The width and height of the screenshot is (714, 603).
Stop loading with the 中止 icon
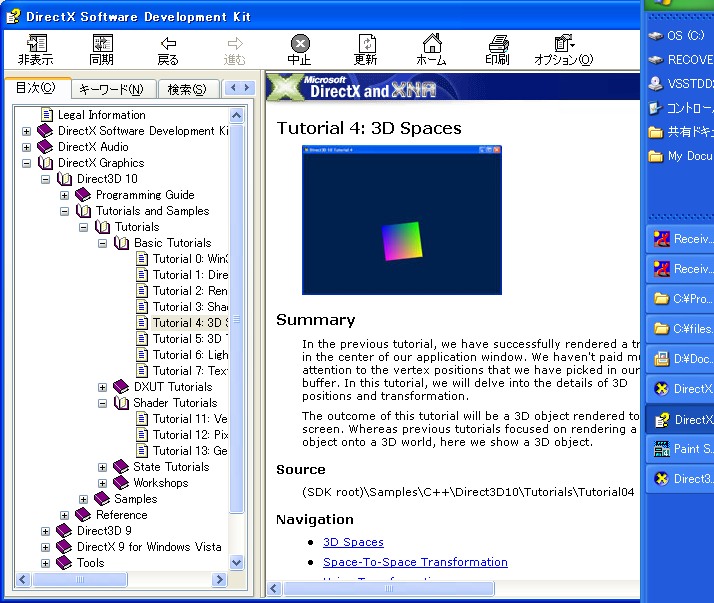tap(299, 49)
